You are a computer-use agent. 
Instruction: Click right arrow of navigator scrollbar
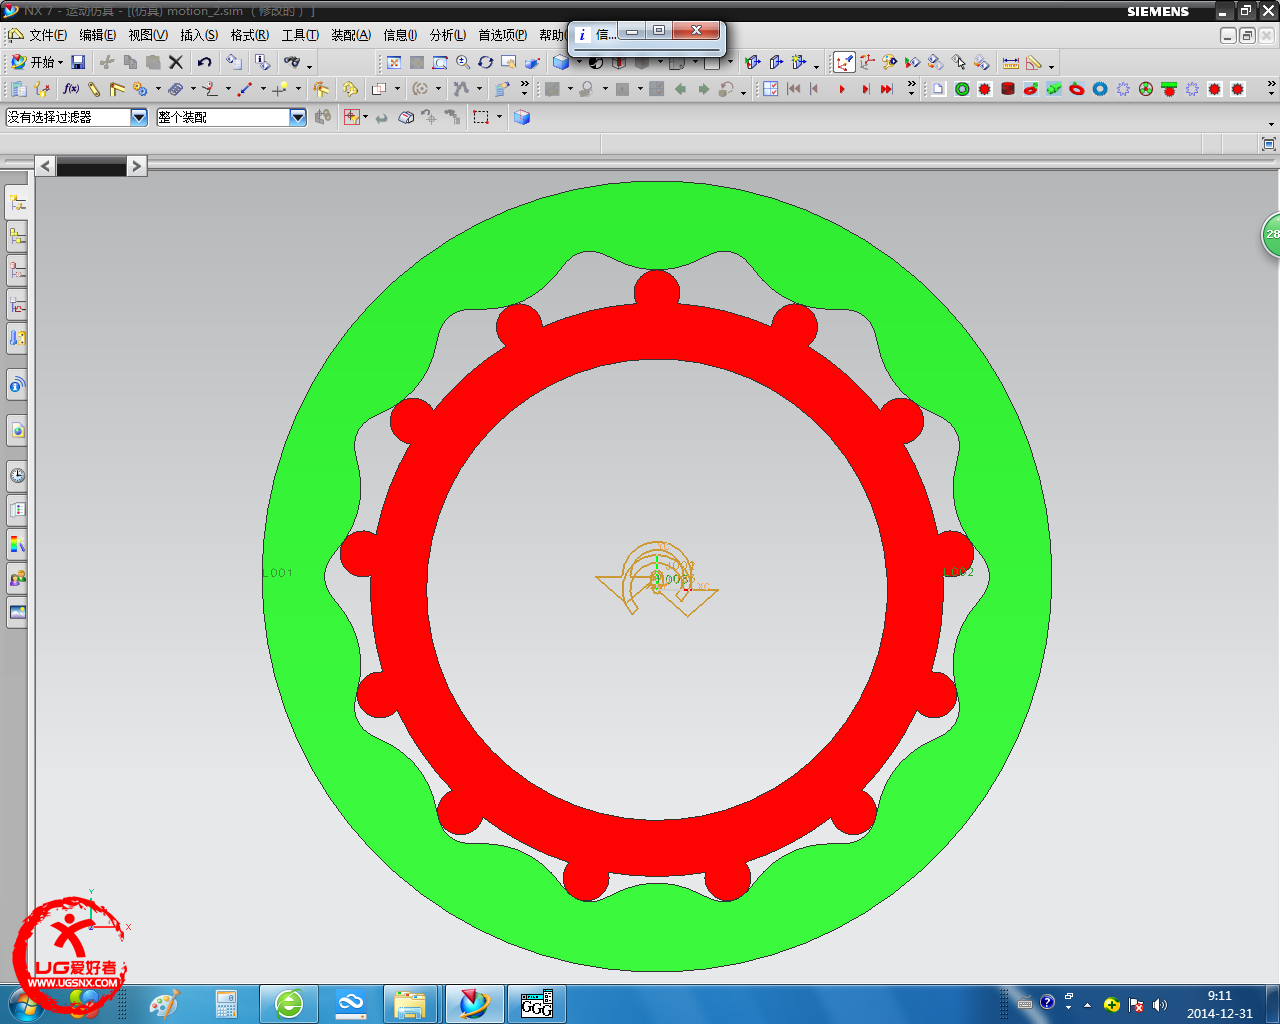pyautogui.click(x=137, y=166)
